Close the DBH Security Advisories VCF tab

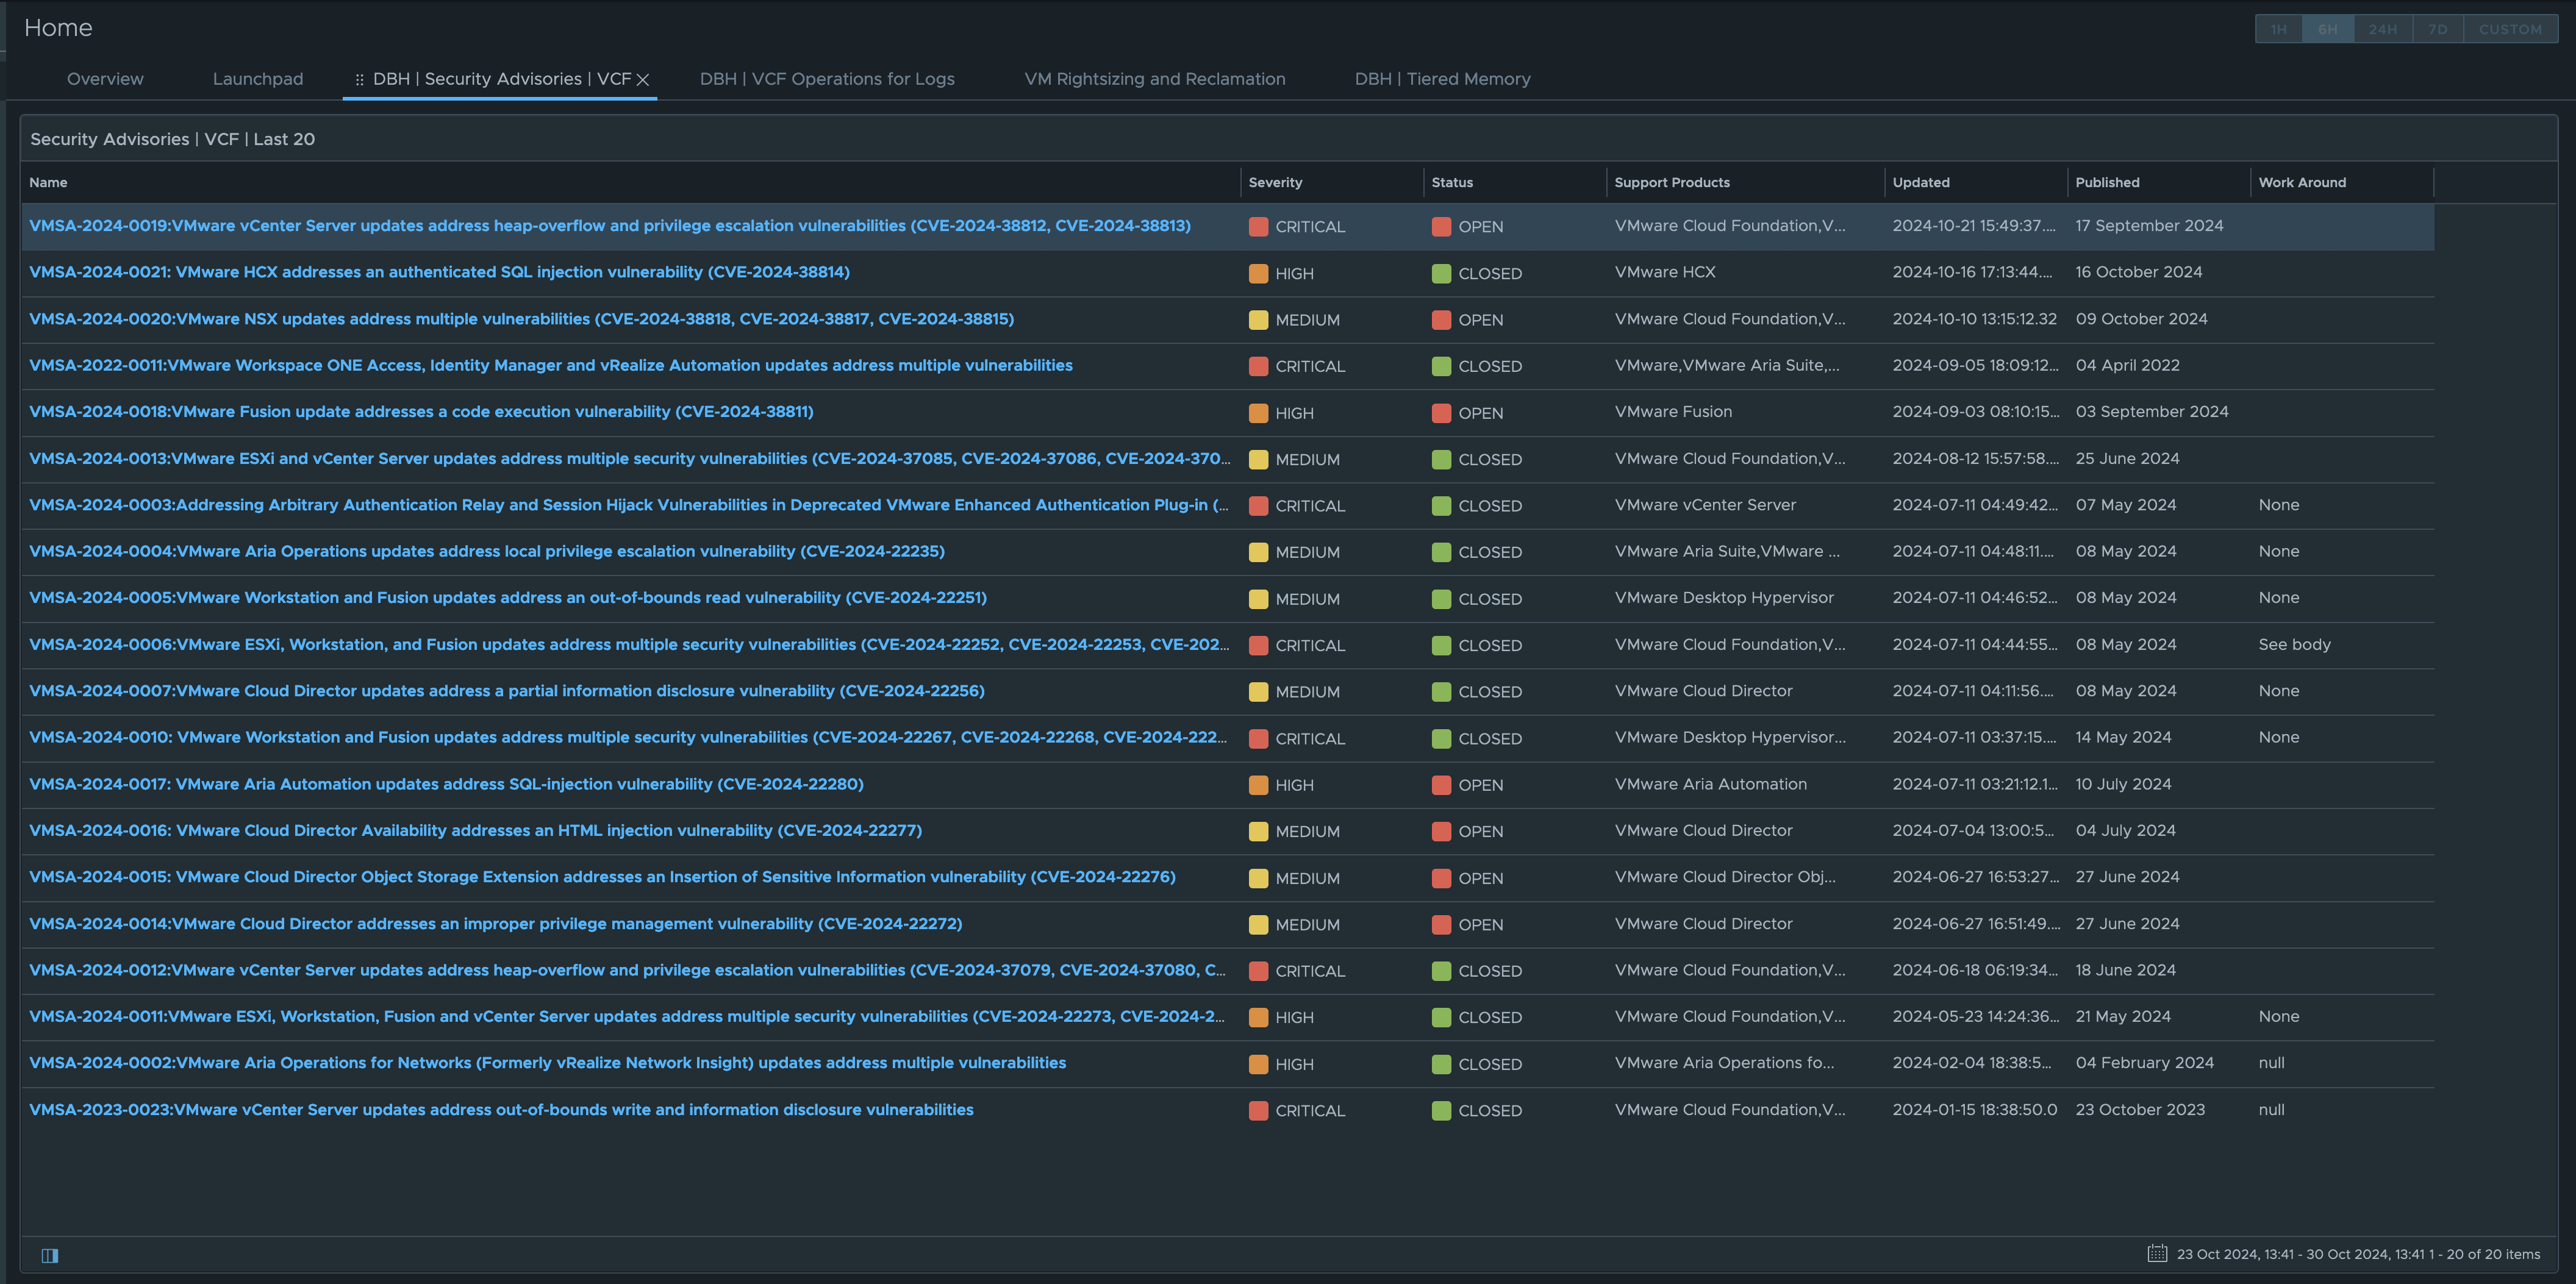(x=643, y=80)
